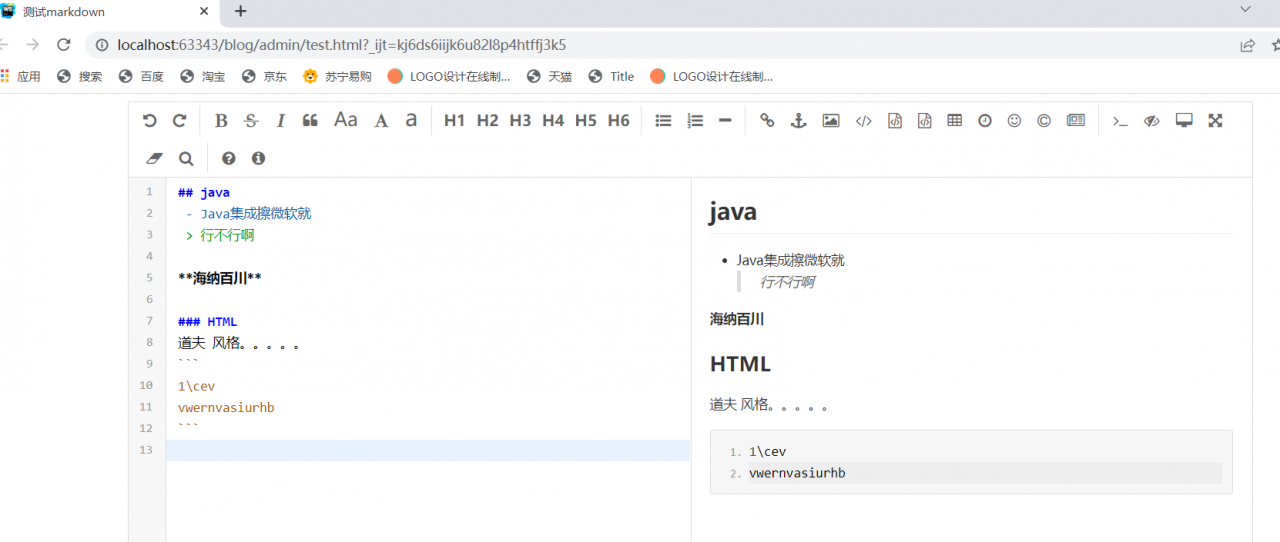Toggle live preview watch with eye-slash icon
This screenshot has width=1280, height=542.
coord(1152,121)
